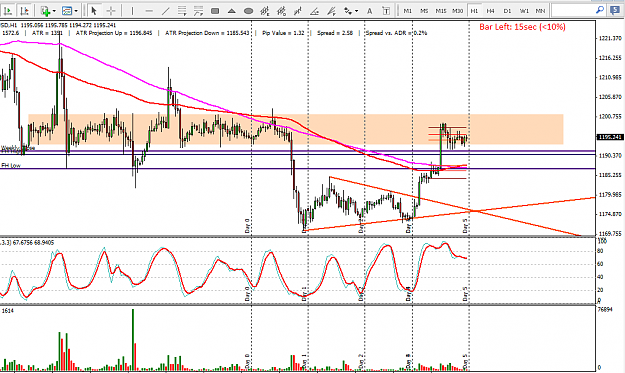Click the 'Spread vs. ADR' text

point(397,33)
